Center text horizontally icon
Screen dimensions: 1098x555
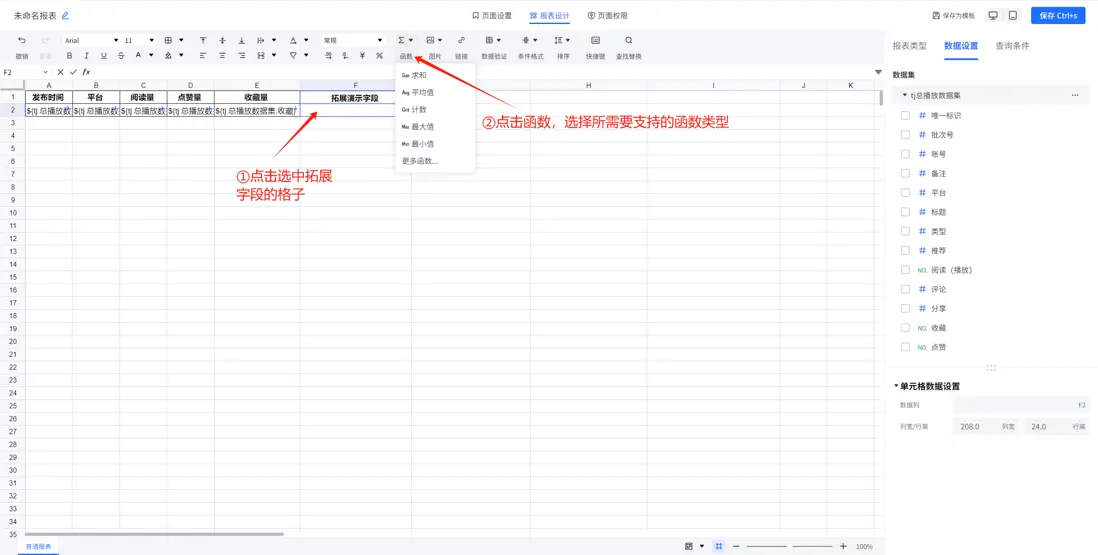(x=222, y=55)
